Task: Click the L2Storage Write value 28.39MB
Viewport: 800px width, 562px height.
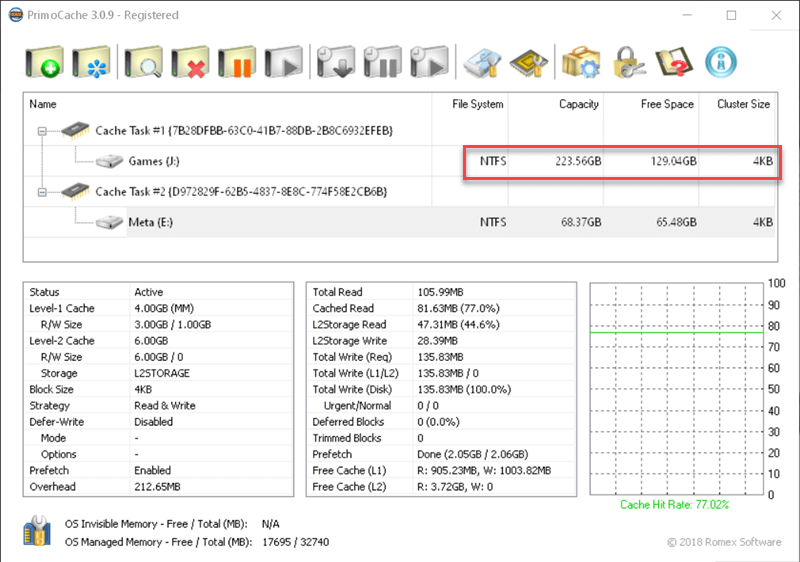Action: [437, 341]
